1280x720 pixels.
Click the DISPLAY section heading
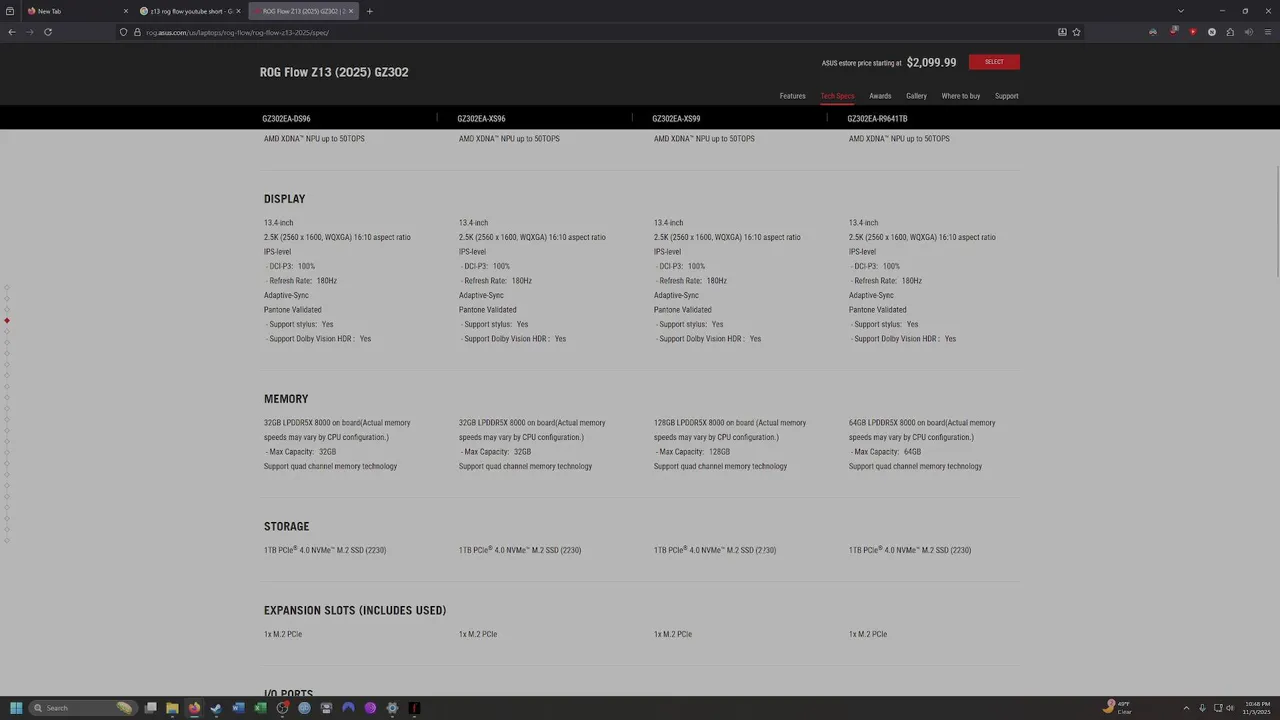tap(285, 199)
